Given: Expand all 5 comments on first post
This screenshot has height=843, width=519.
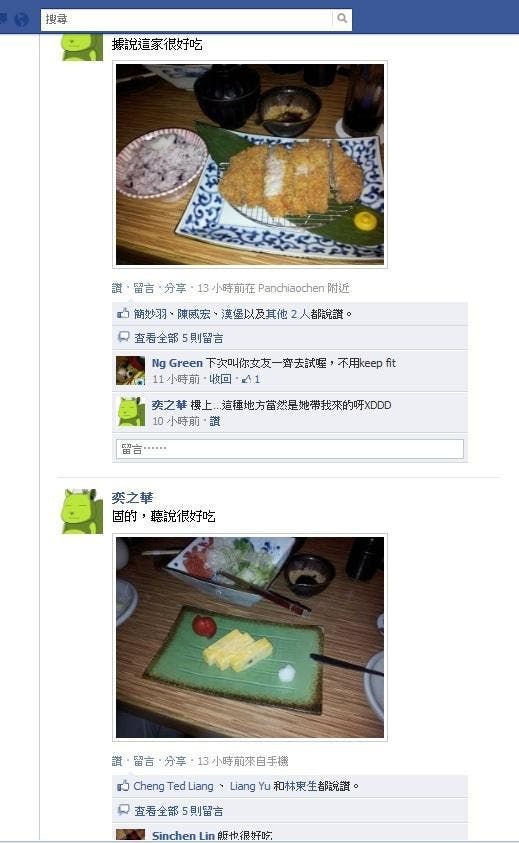Looking at the screenshot, I should click(x=179, y=338).
